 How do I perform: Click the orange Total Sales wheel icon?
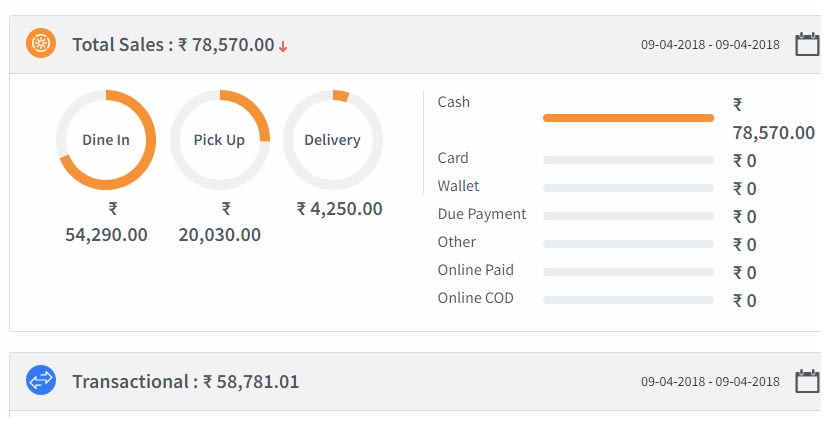(x=40, y=44)
